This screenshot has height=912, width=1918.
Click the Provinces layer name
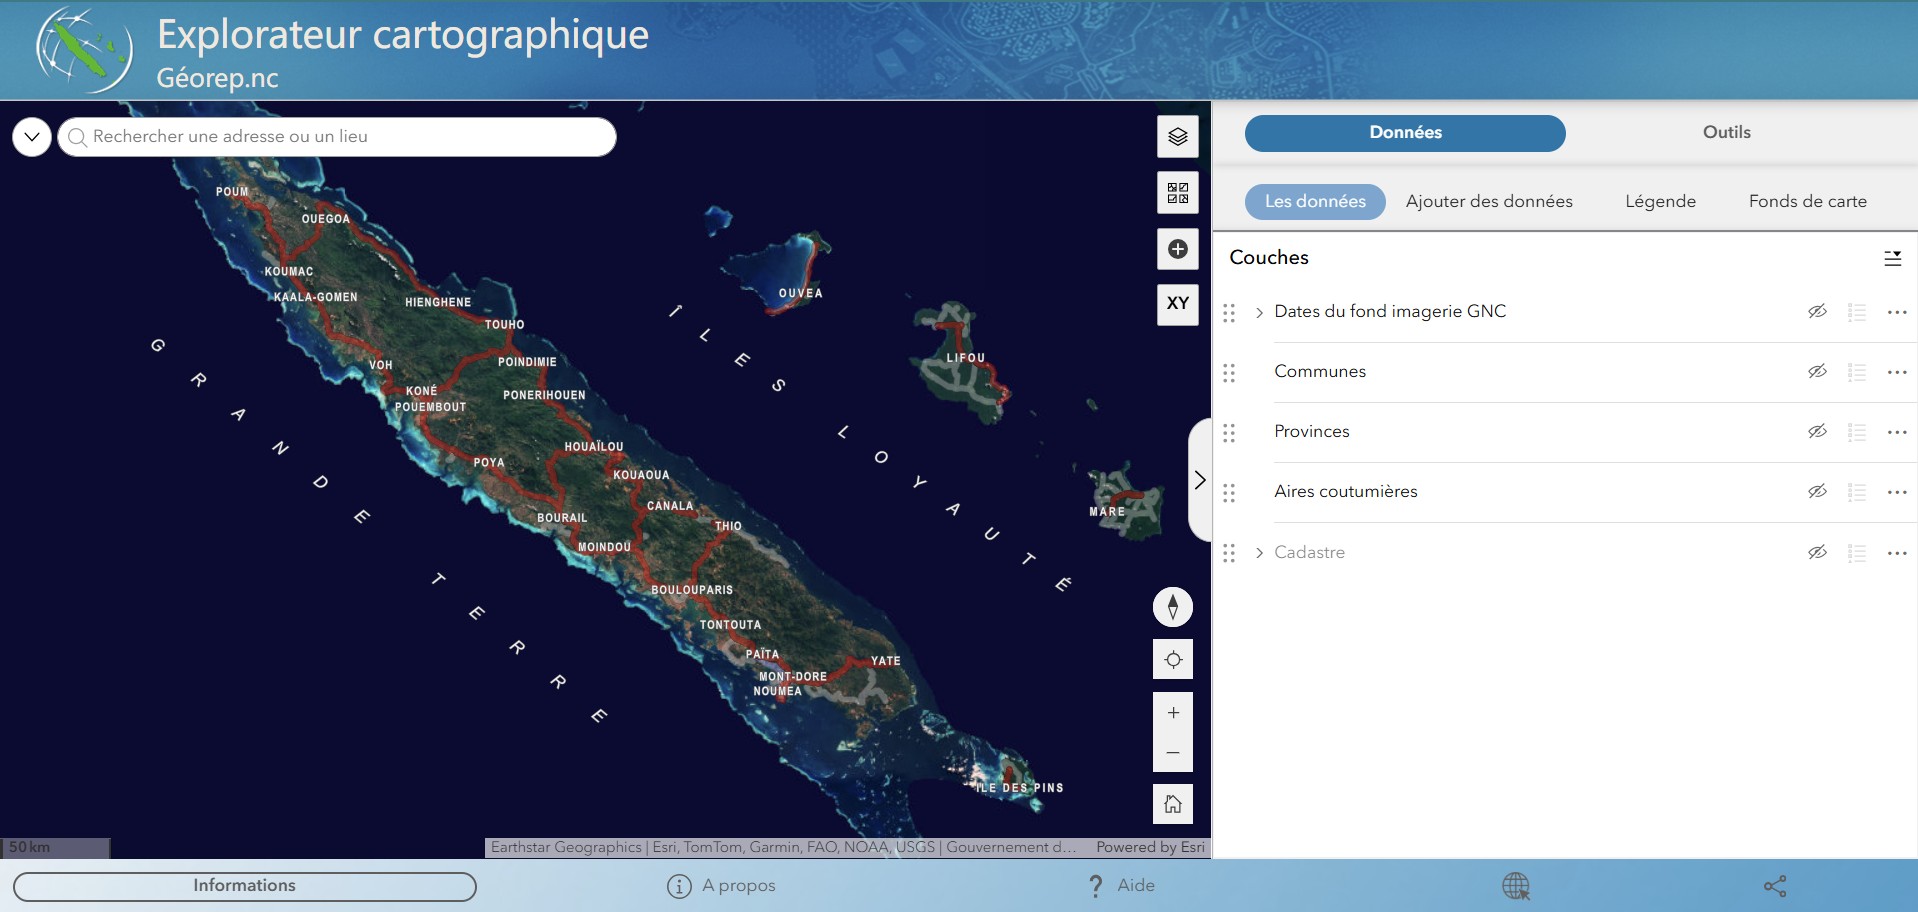pos(1311,431)
